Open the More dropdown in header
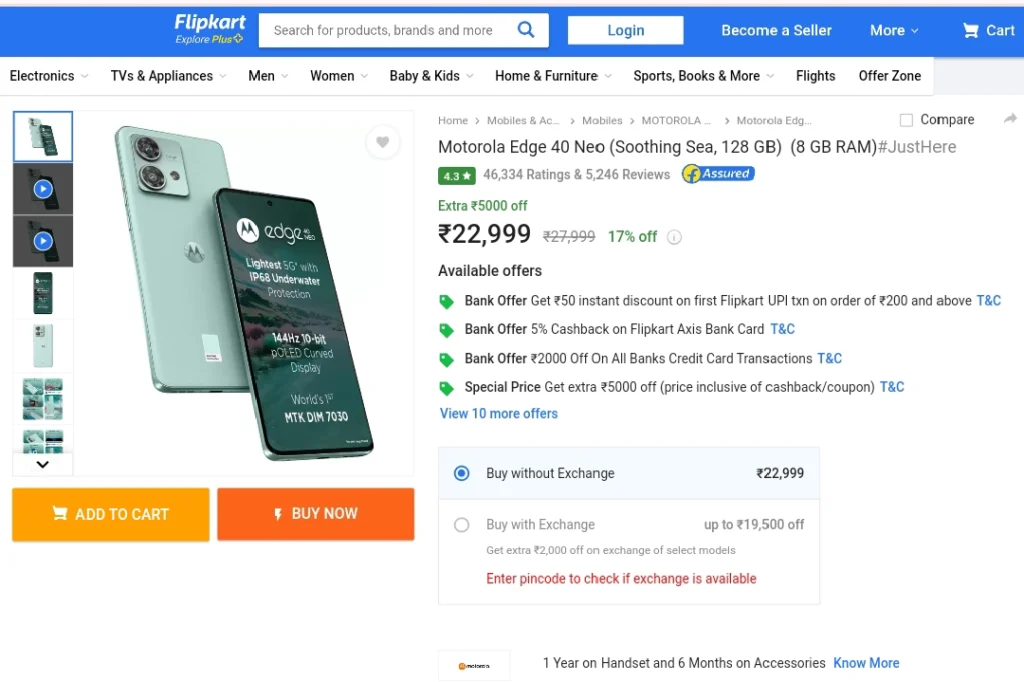This screenshot has width=1024, height=682. pos(894,30)
